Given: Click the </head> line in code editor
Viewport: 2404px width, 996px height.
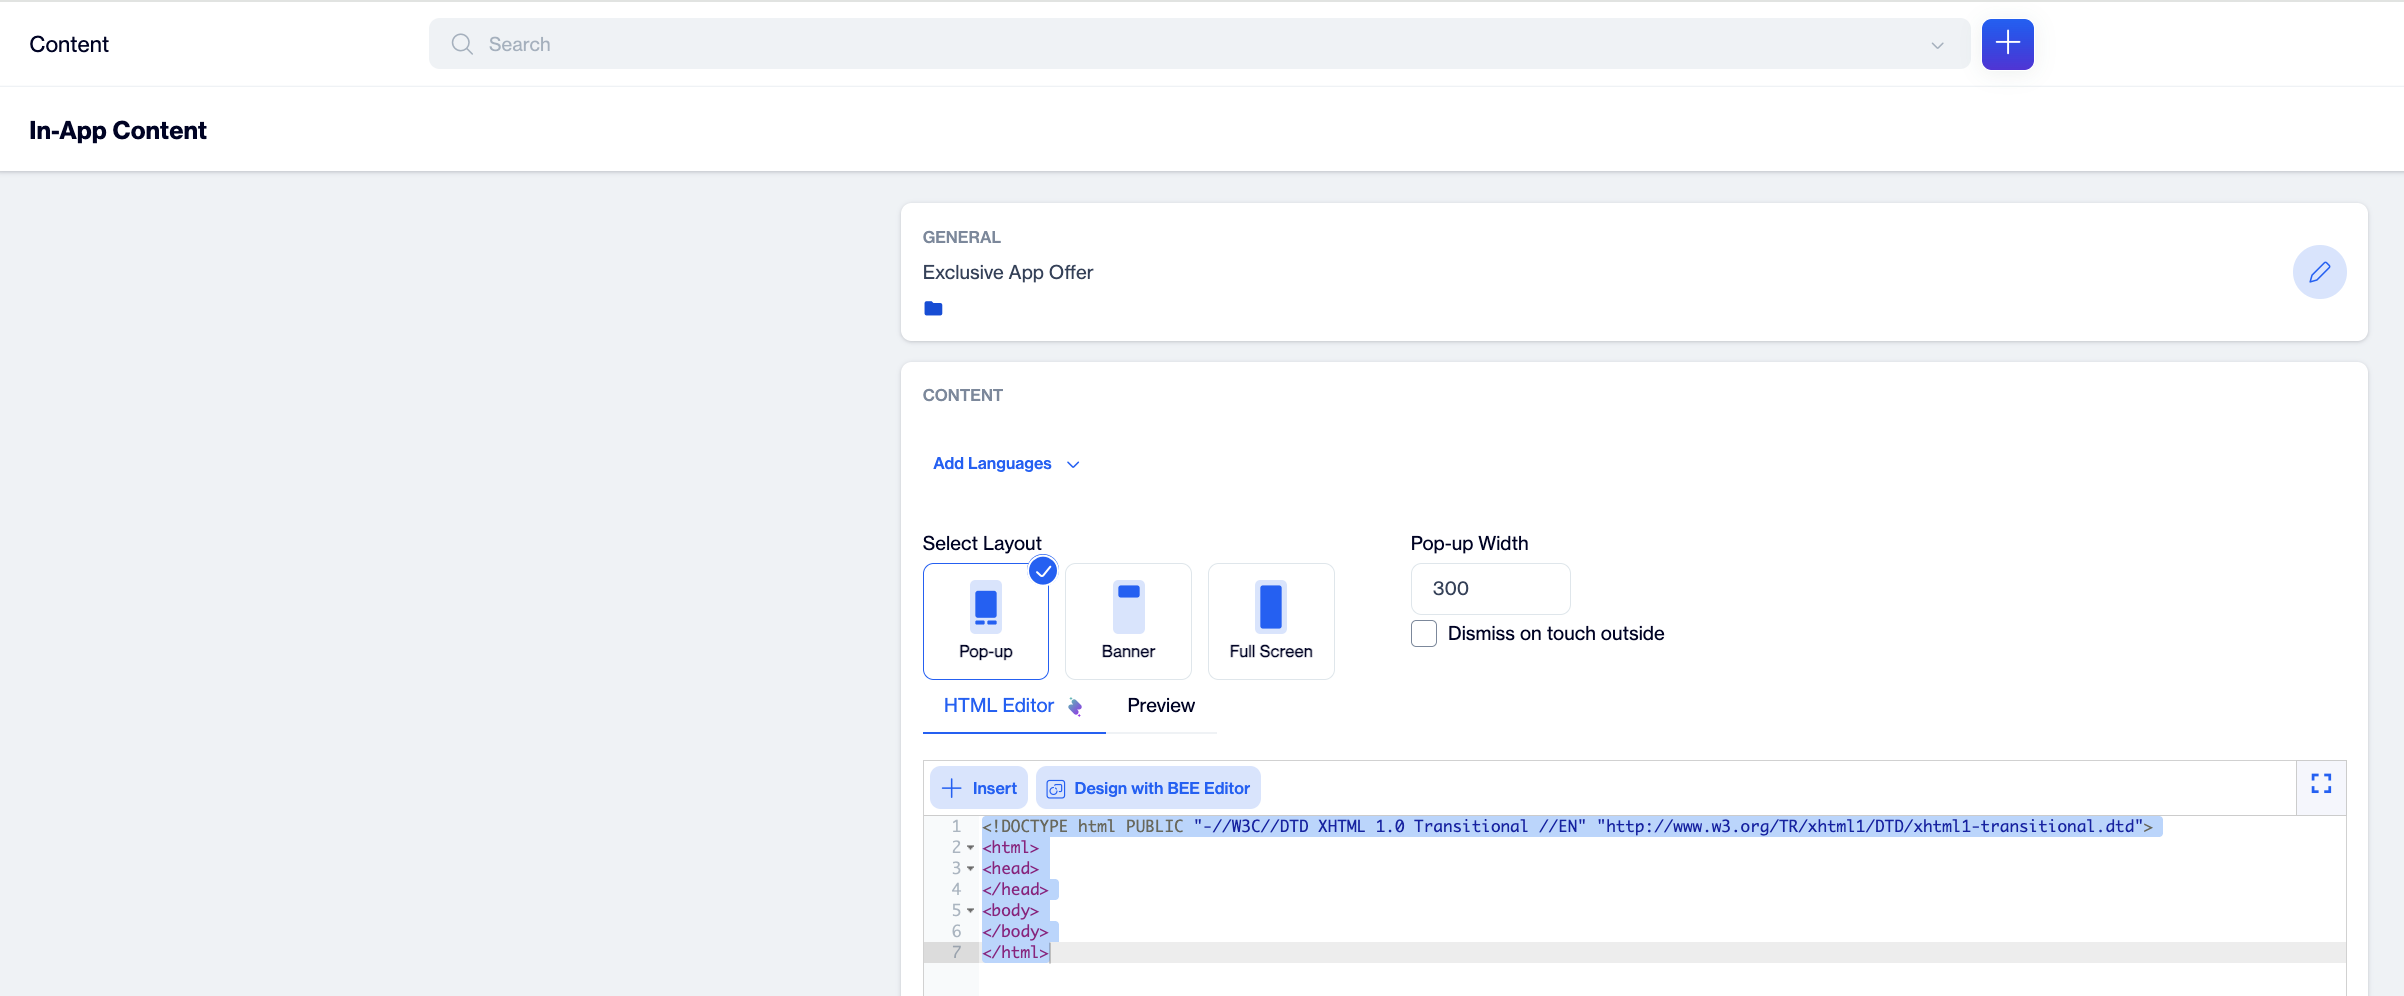Looking at the screenshot, I should (1015, 890).
